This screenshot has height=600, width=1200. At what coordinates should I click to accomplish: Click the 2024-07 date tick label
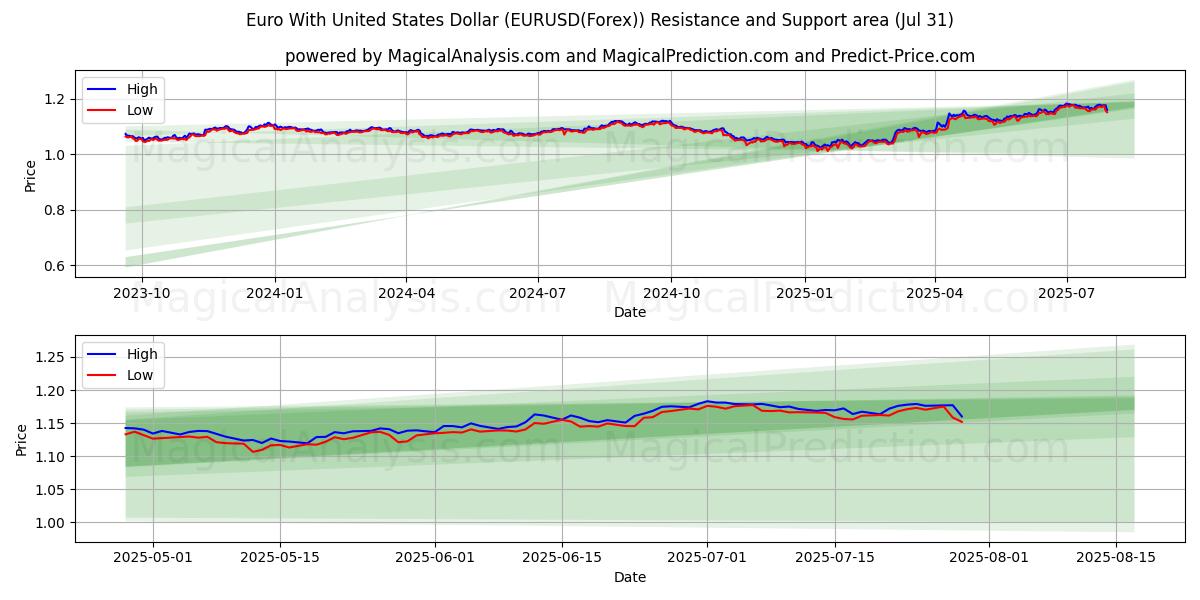click(x=538, y=293)
